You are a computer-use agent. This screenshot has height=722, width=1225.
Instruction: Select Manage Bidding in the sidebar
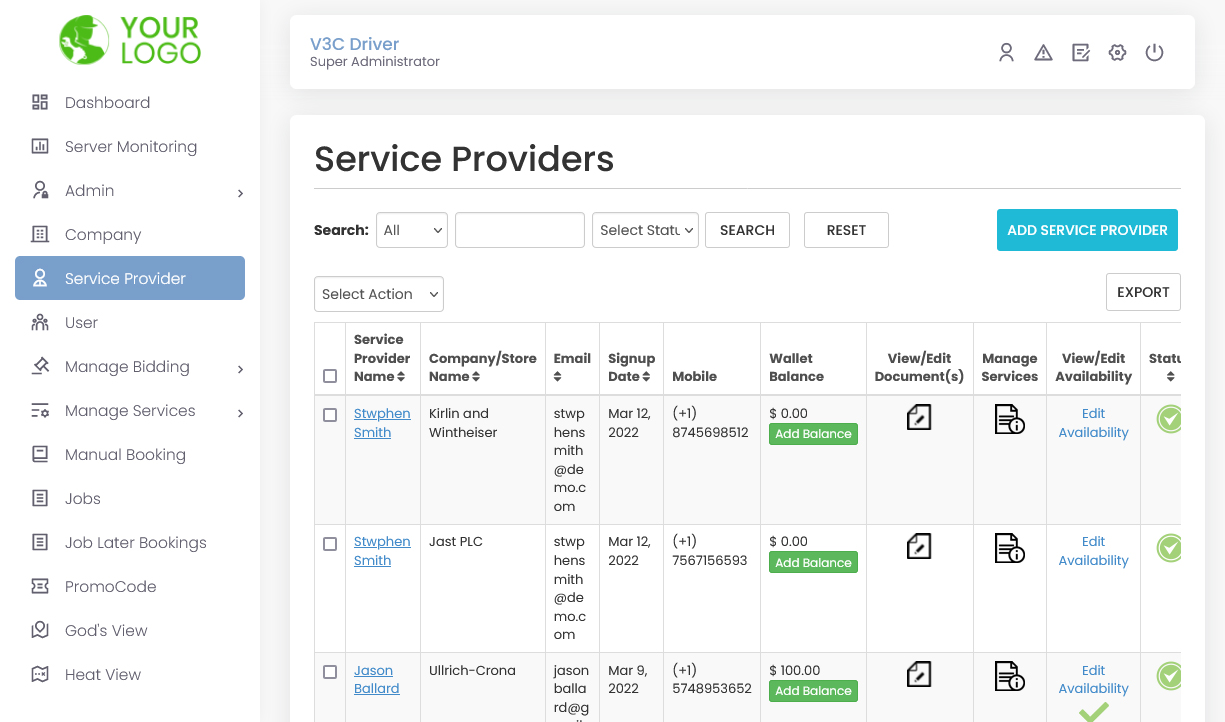[126, 366]
